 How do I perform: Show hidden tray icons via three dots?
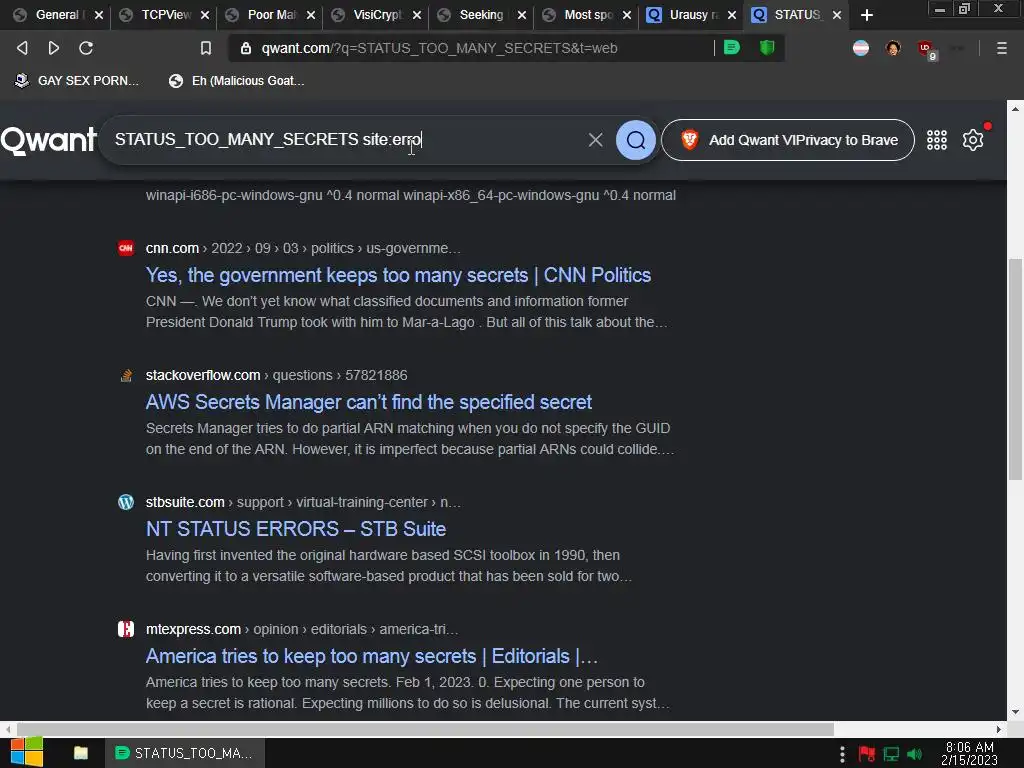point(842,754)
